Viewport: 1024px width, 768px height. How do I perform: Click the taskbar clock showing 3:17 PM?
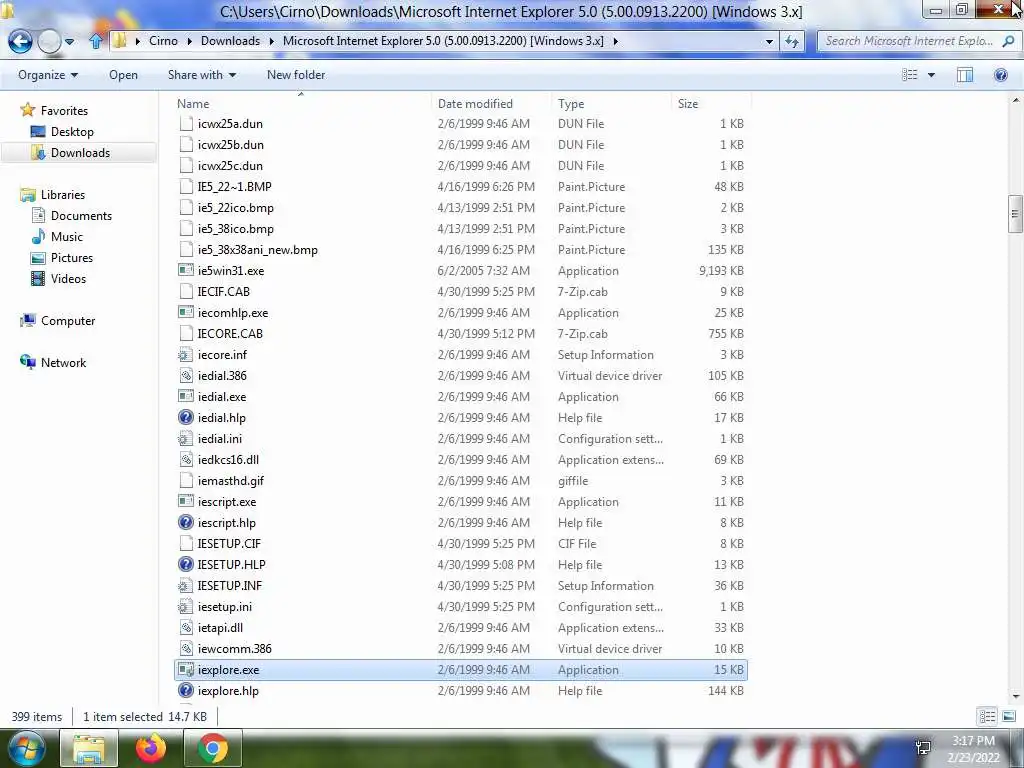click(973, 741)
